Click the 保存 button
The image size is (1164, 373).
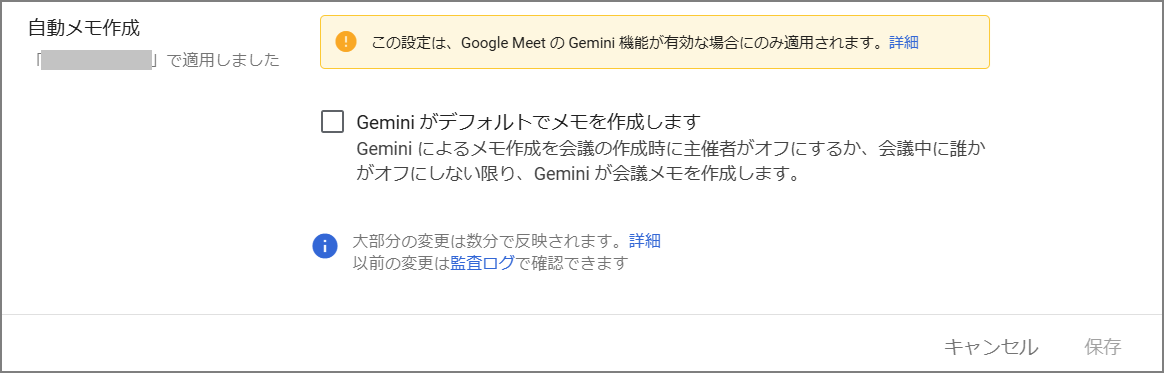click(x=1102, y=346)
